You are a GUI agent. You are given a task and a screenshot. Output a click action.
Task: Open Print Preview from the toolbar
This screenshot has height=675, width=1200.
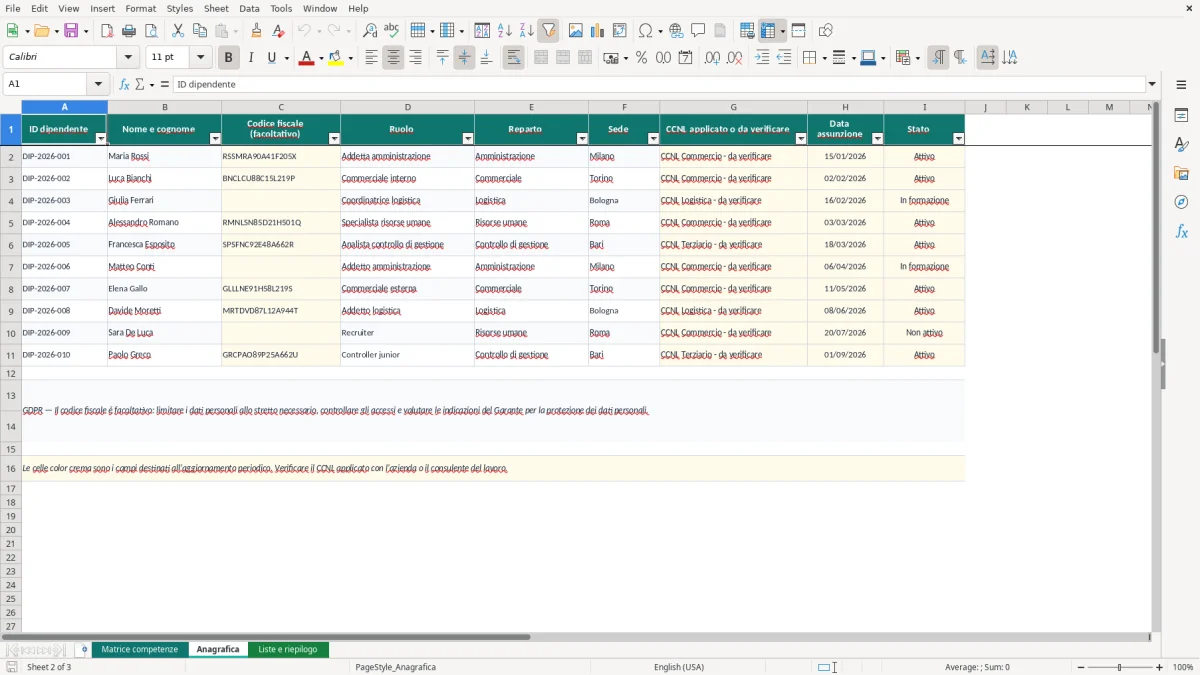(150, 31)
